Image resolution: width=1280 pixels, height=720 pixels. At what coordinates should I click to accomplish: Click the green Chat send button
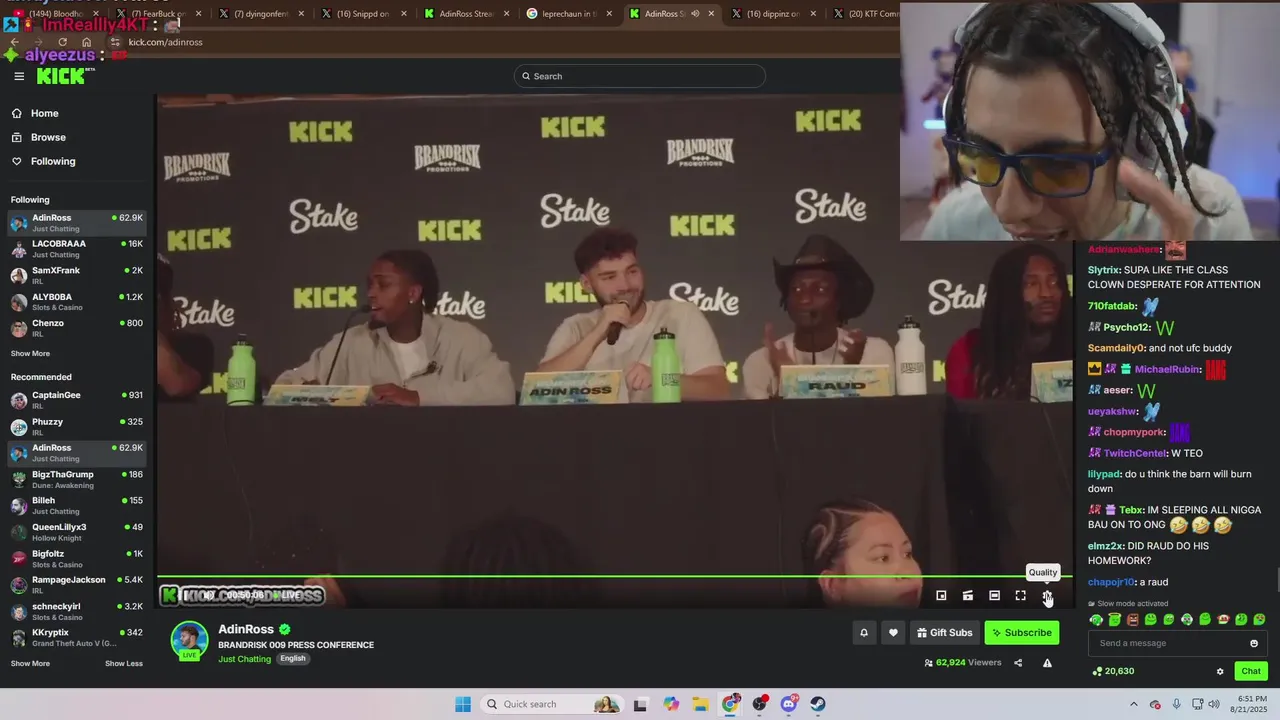coord(1251,671)
